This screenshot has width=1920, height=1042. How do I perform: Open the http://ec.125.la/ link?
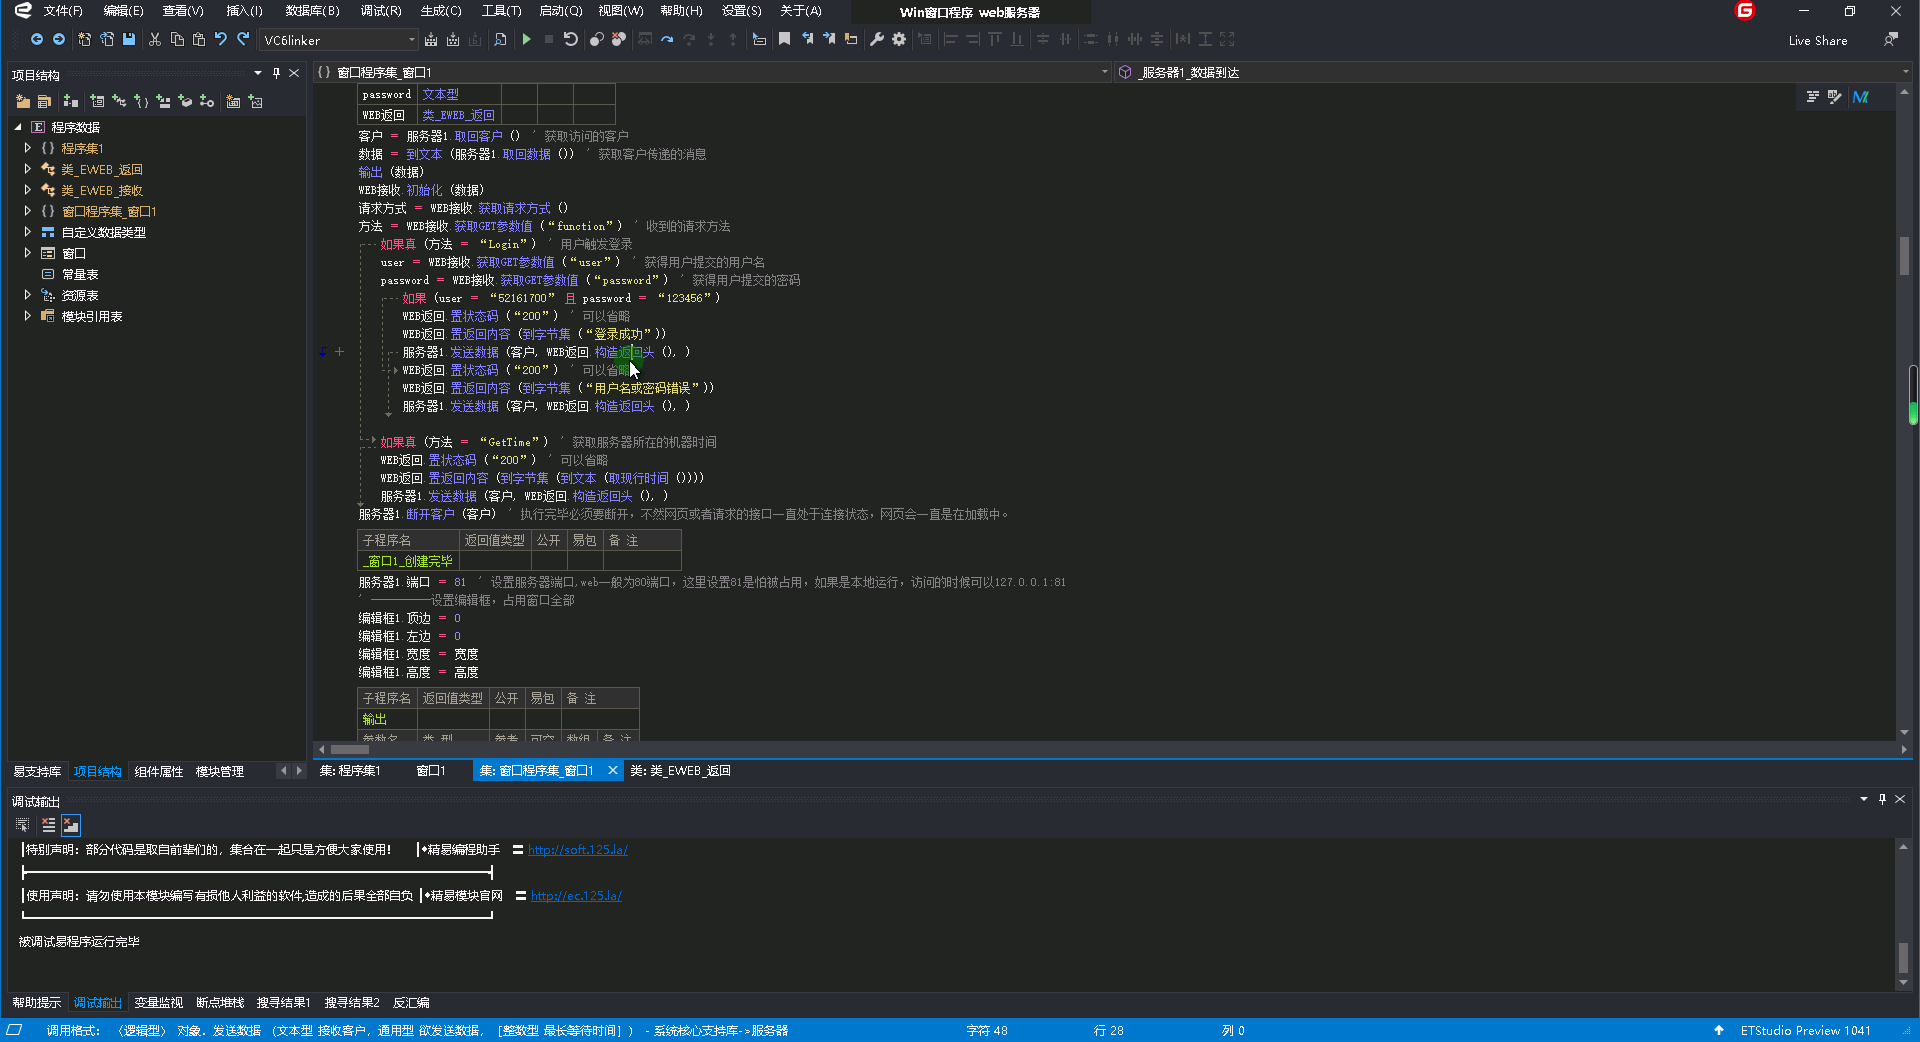pyautogui.click(x=576, y=896)
